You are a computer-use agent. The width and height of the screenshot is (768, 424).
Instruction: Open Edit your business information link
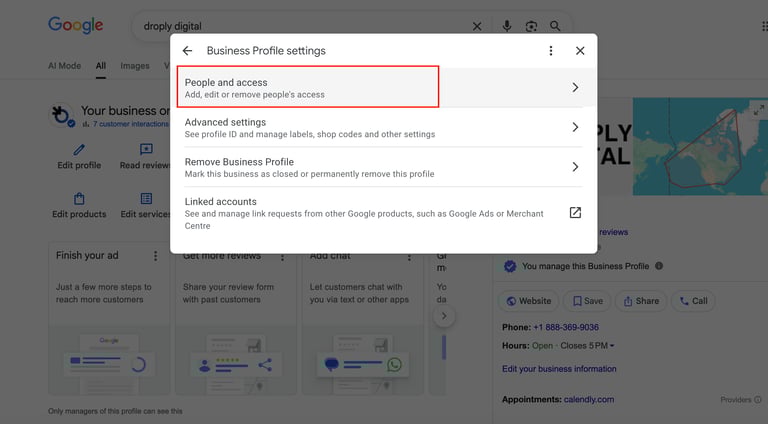click(x=559, y=369)
